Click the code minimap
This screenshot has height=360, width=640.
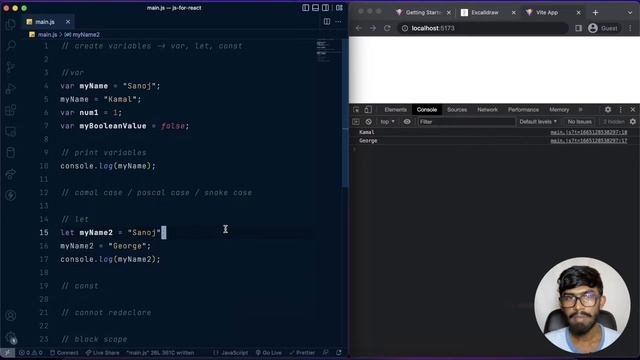point(328,51)
